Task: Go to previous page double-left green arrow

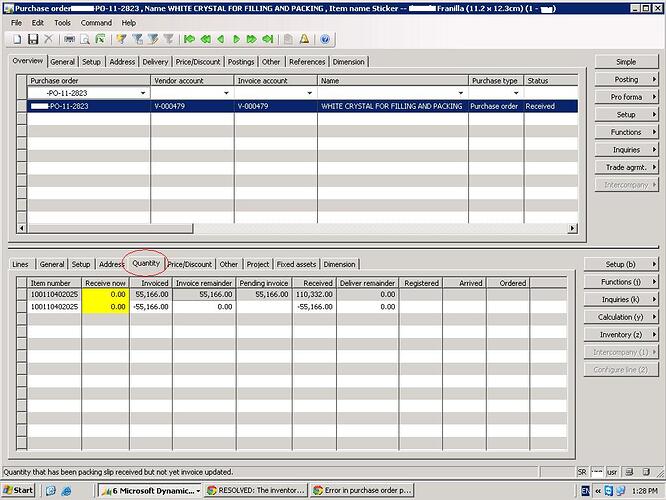Action: coord(205,40)
